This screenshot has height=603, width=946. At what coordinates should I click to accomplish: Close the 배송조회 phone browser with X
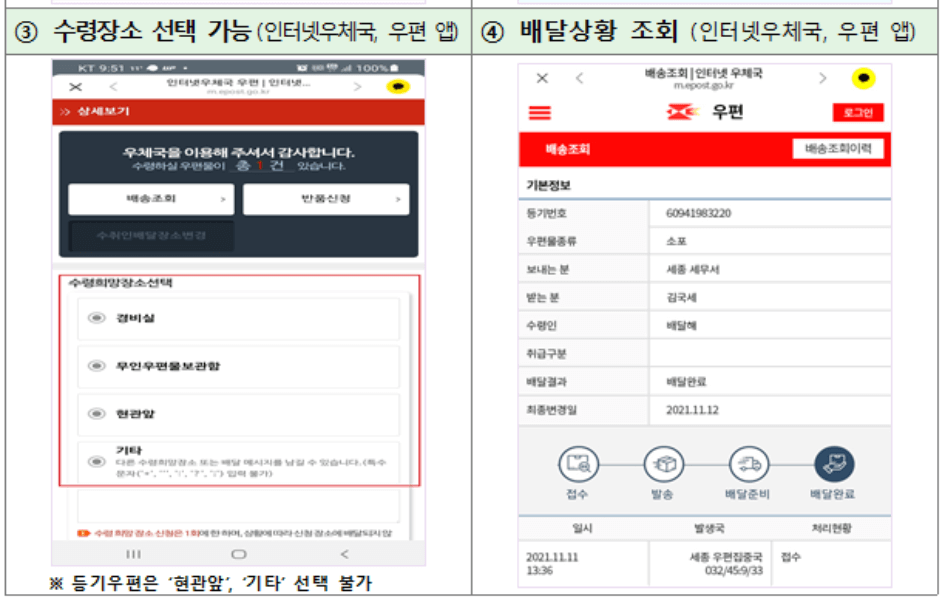pyautogui.click(x=542, y=78)
